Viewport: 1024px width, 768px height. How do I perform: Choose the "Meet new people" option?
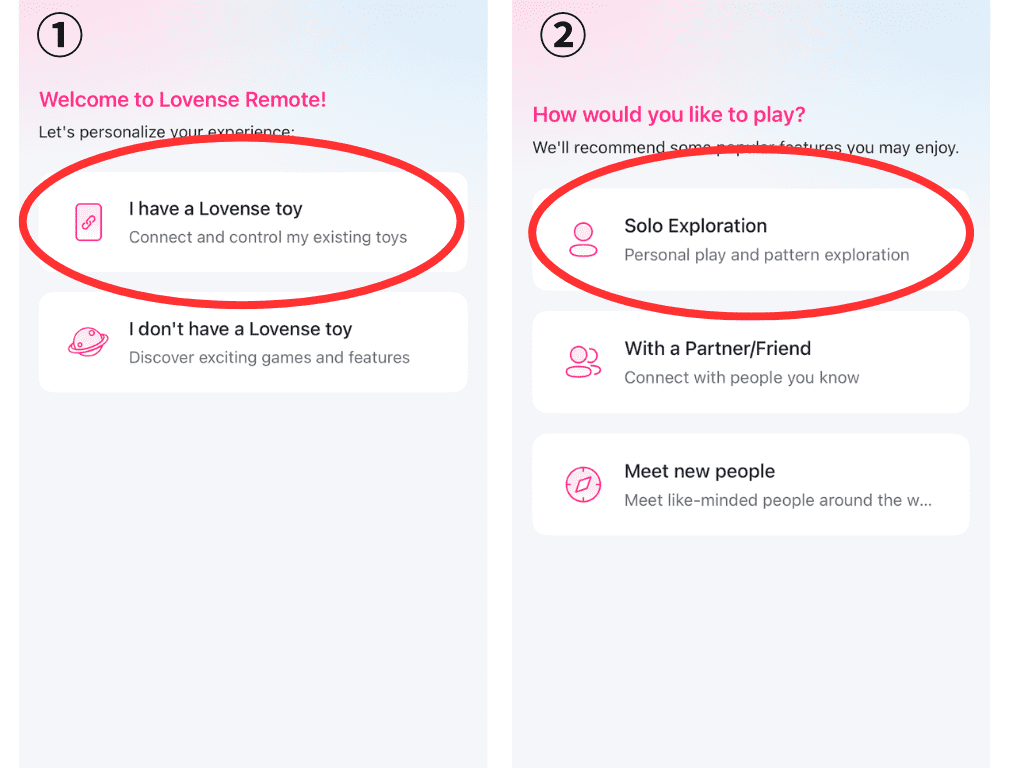(699, 472)
